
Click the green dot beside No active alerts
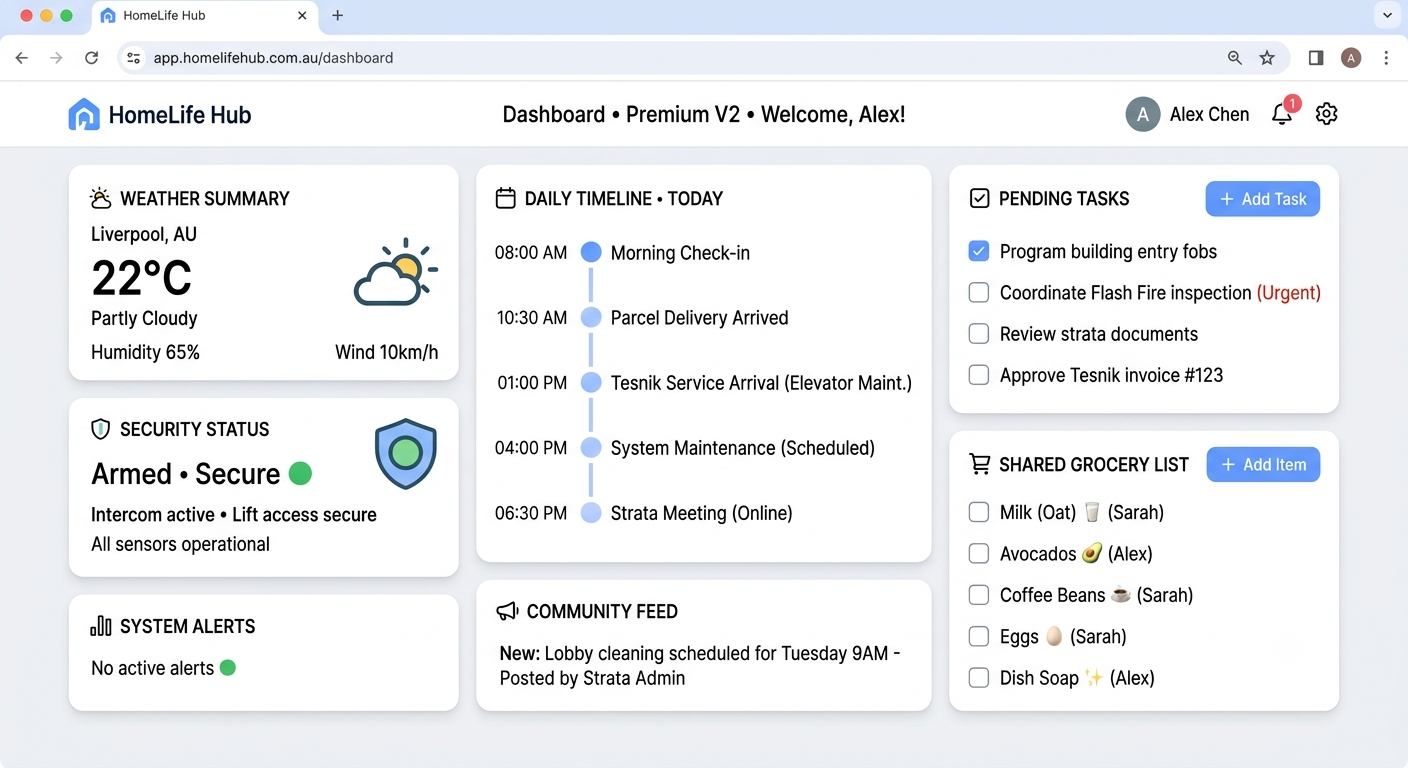(228, 667)
